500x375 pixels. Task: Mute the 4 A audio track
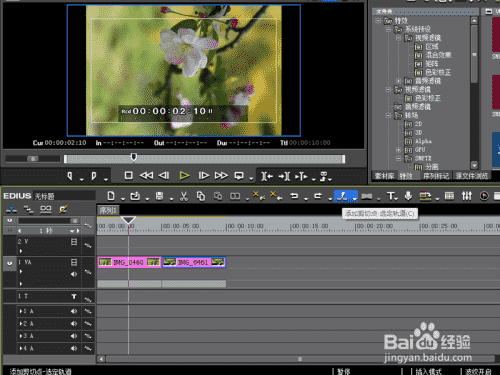tap(74, 348)
